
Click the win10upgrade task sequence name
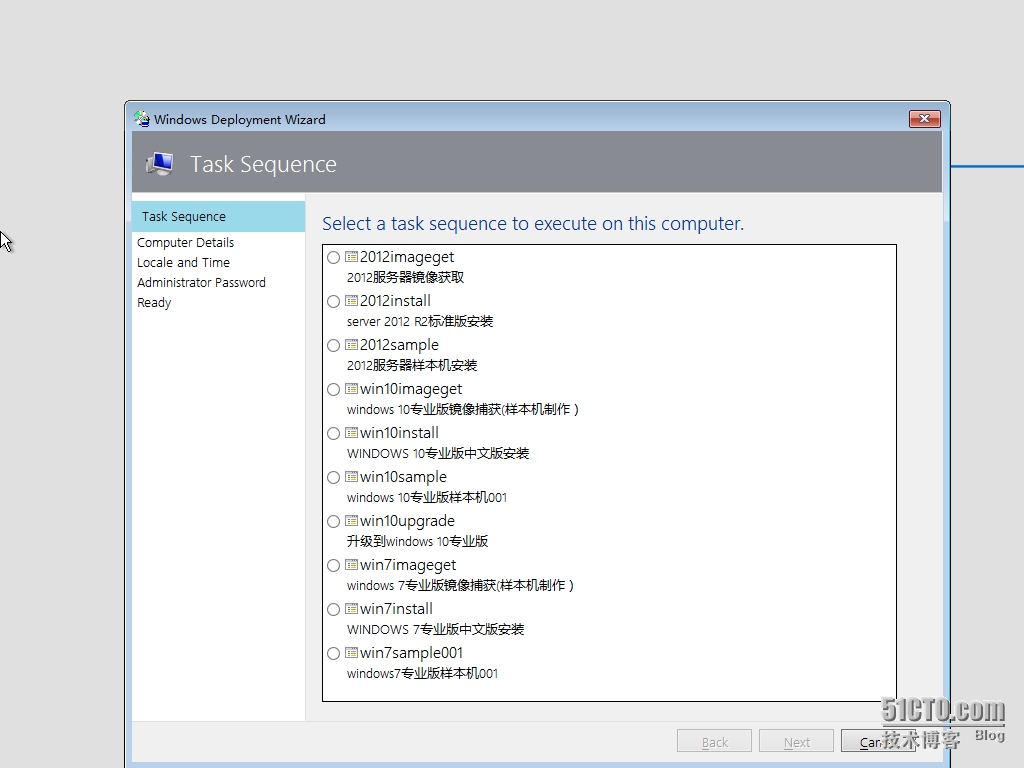click(408, 521)
